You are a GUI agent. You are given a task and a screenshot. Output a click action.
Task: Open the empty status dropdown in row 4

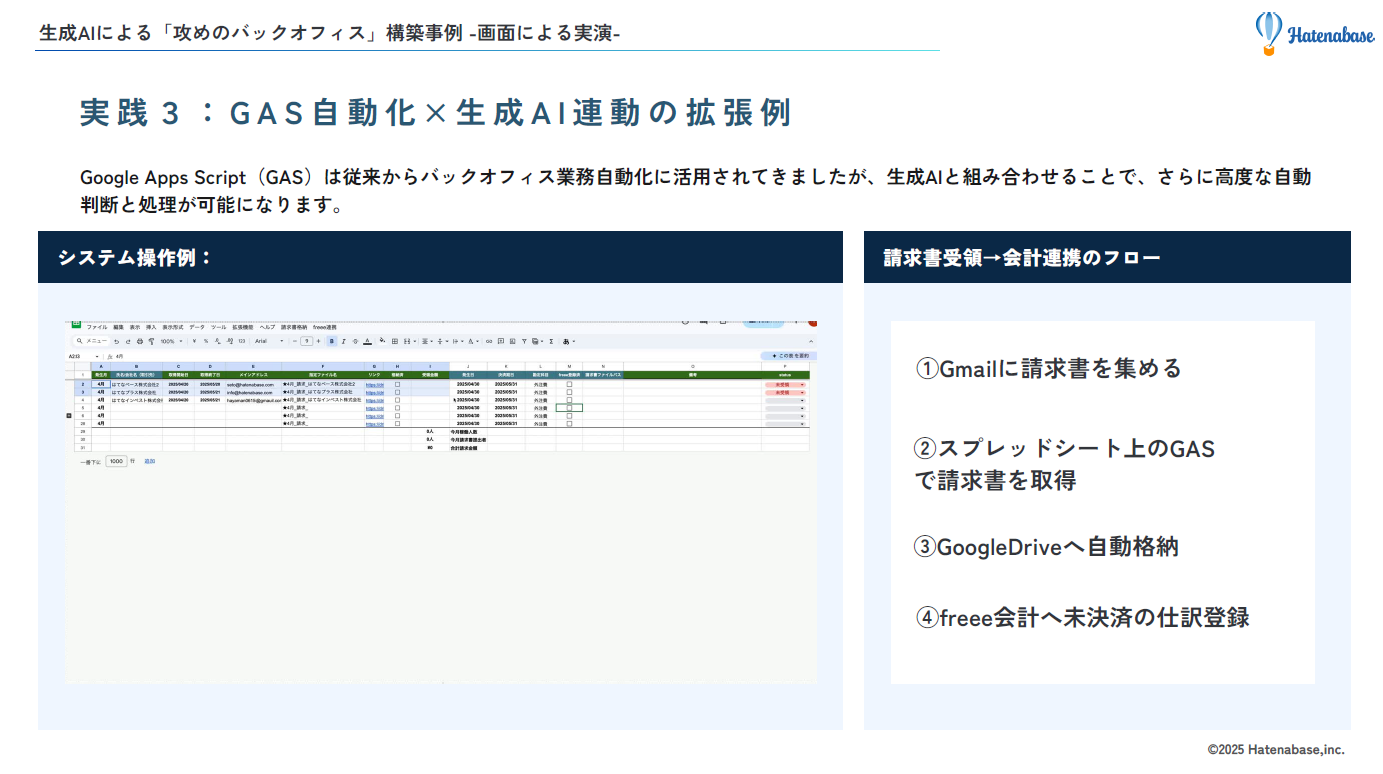point(785,400)
